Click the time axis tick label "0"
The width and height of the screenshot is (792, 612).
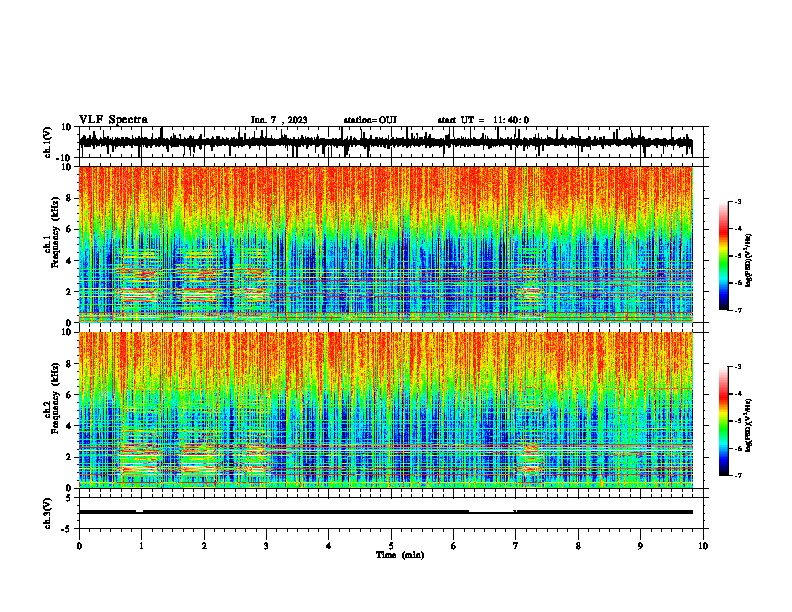click(x=79, y=546)
